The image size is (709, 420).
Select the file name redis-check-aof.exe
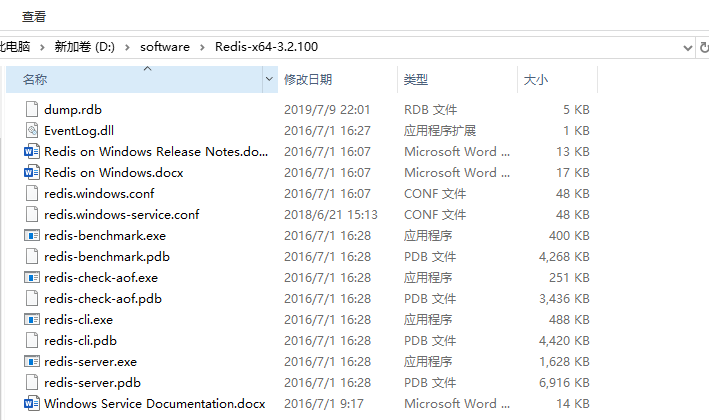coord(101,278)
